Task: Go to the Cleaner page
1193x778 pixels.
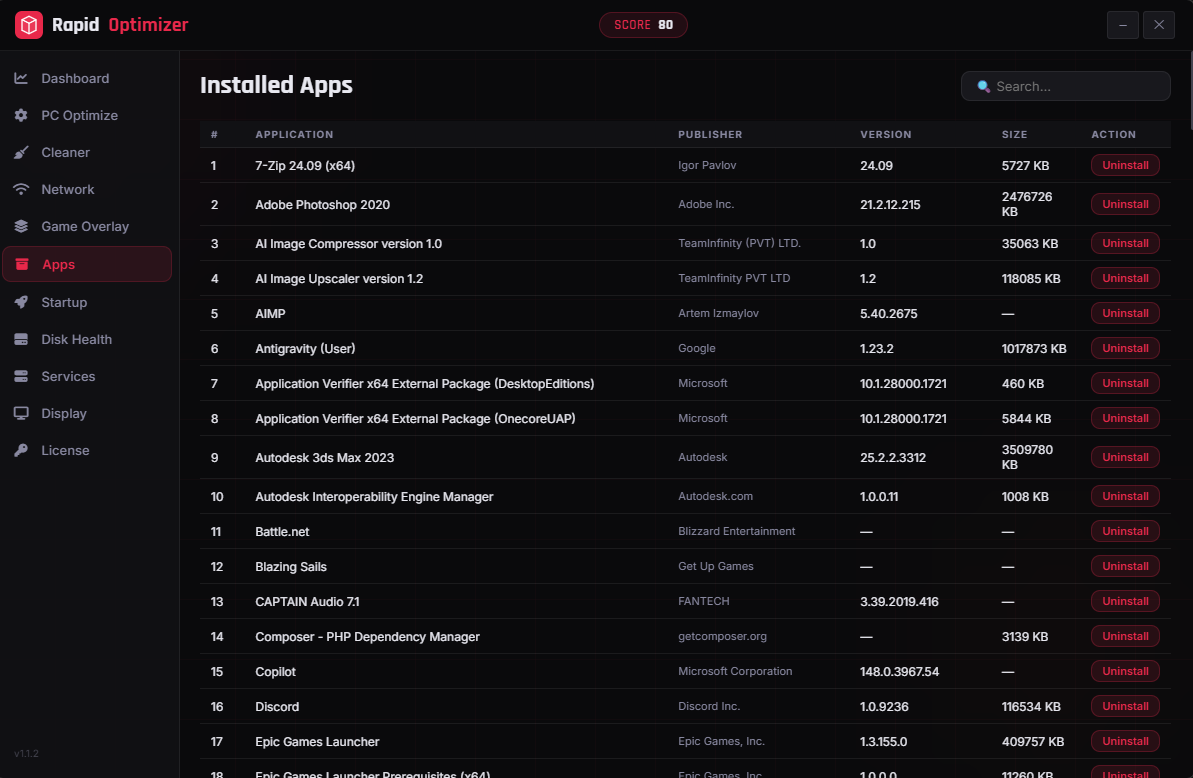Action: pyautogui.click(x=87, y=152)
